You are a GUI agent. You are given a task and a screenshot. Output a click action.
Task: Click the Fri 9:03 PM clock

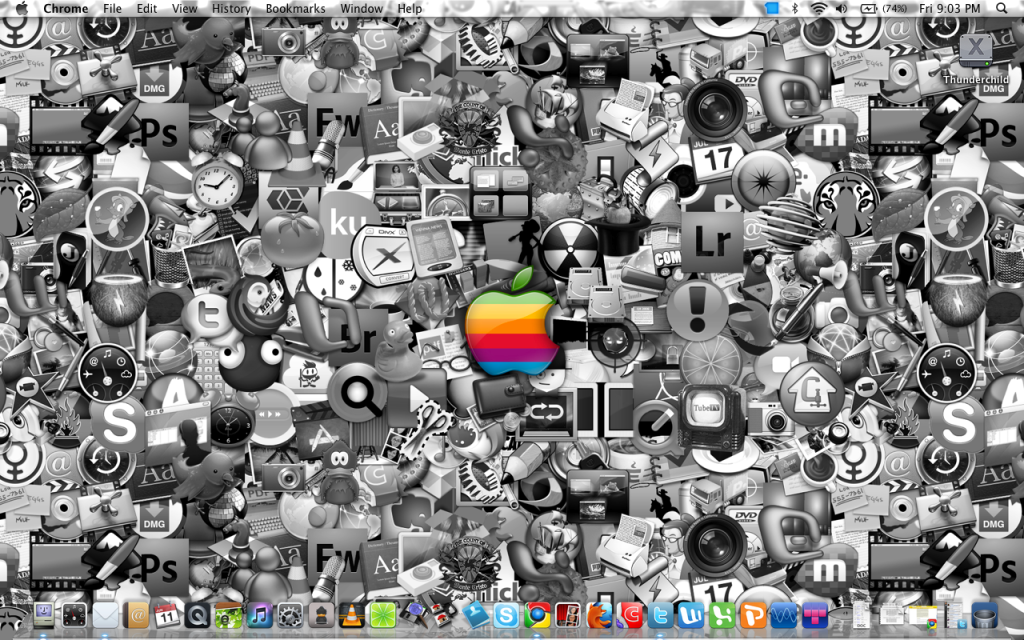click(x=950, y=8)
